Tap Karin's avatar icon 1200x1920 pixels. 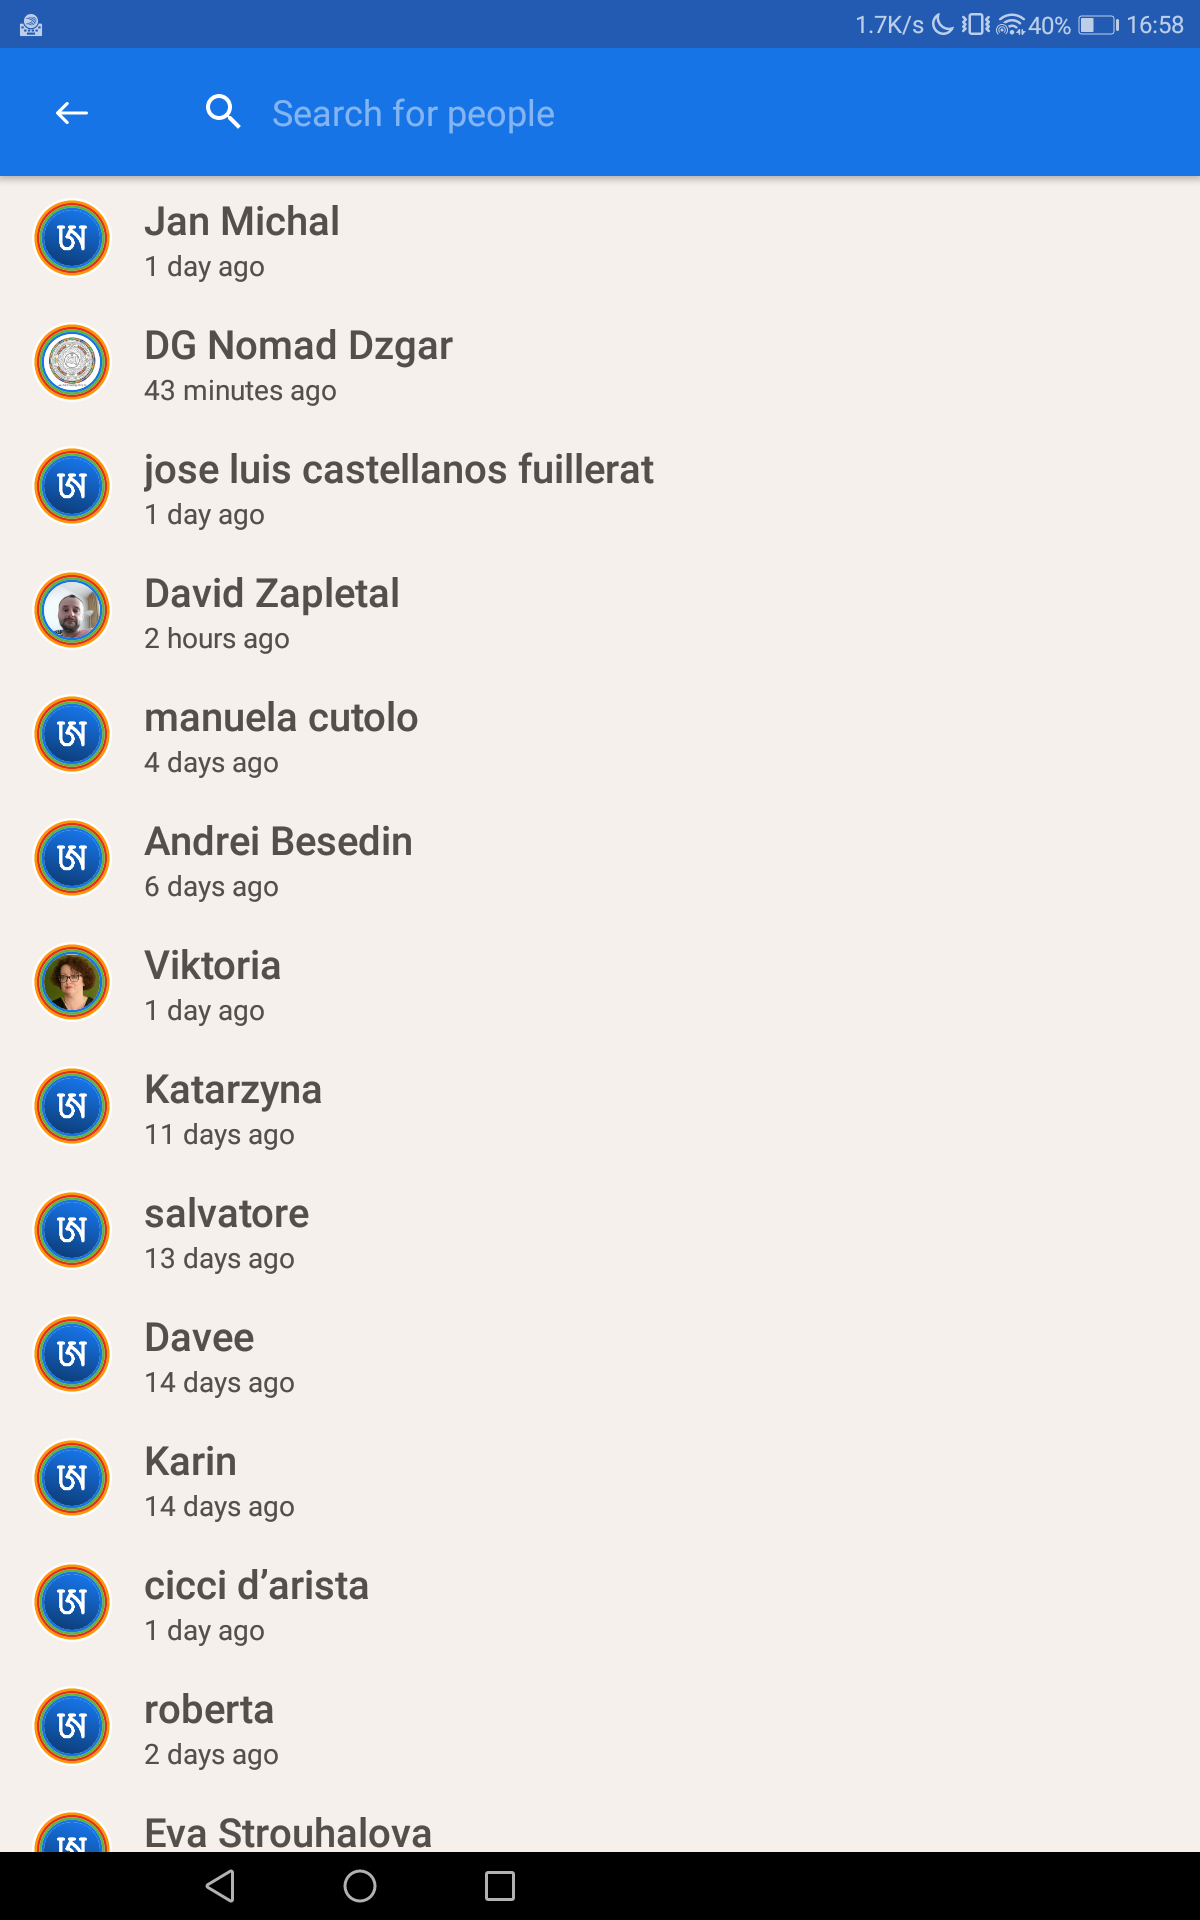point(72,1478)
